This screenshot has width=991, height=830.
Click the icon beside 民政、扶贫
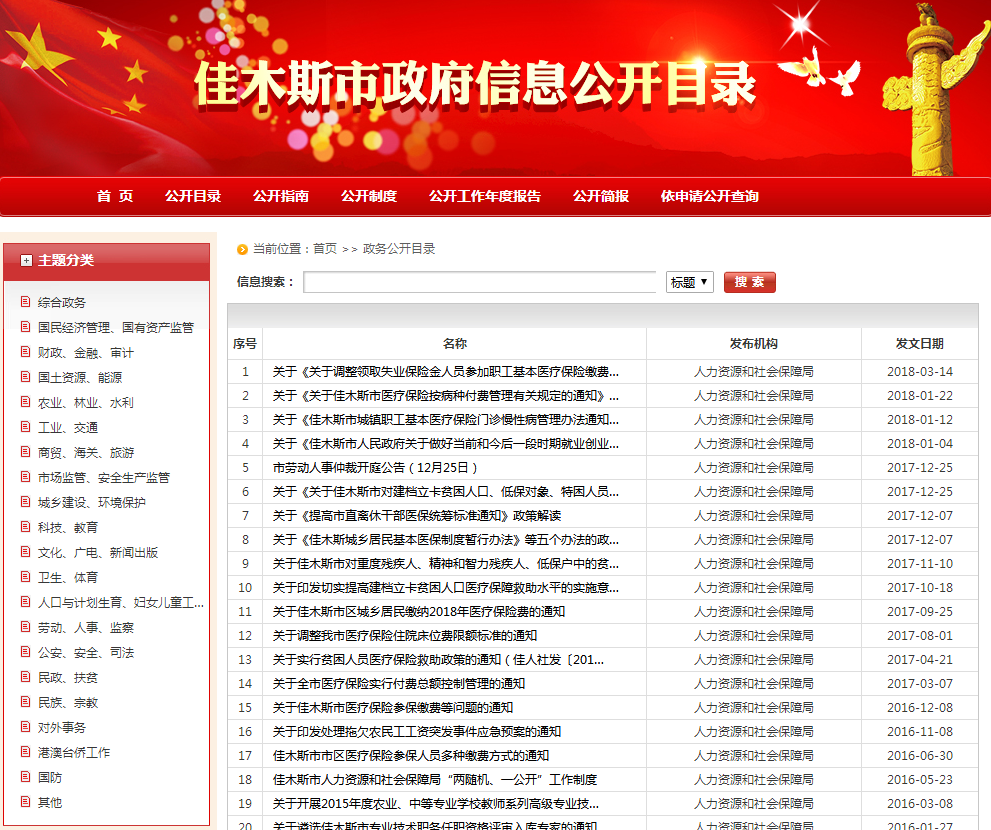tap(26, 677)
